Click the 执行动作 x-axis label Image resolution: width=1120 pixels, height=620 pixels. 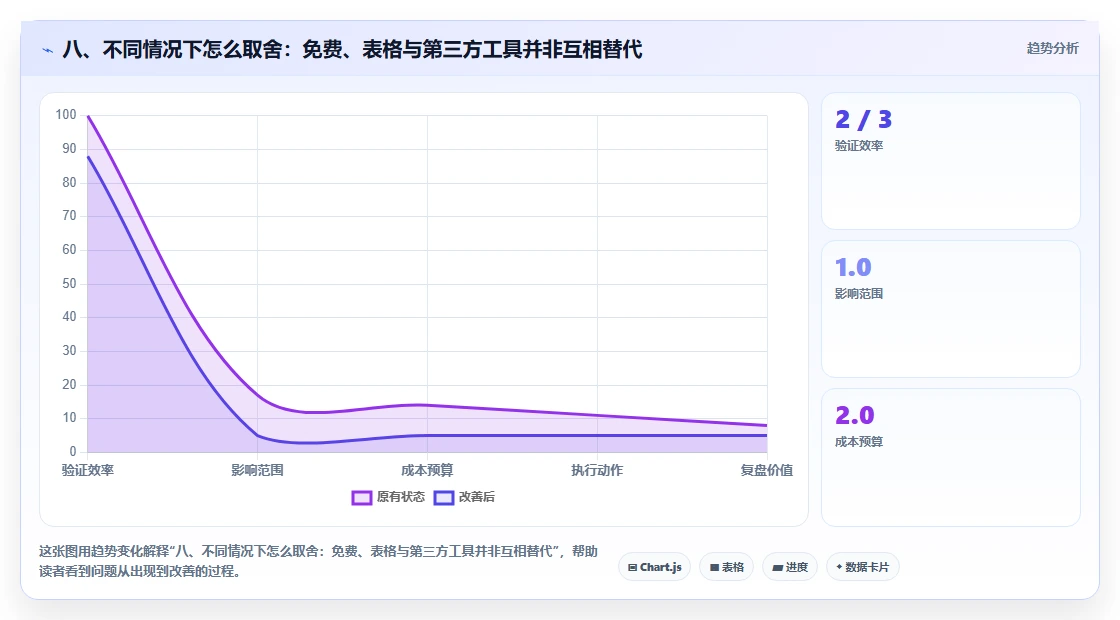(x=597, y=470)
